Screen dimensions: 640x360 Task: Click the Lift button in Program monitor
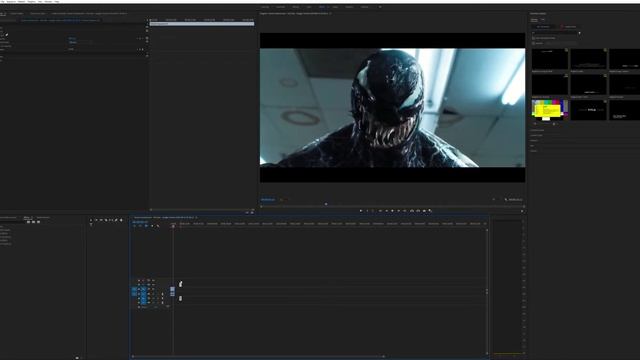click(412, 211)
